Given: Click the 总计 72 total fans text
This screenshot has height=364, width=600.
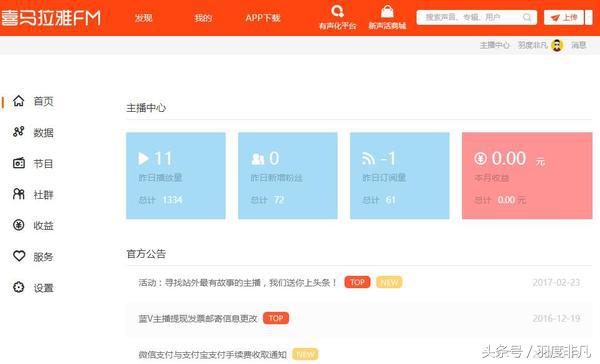Looking at the screenshot, I should point(267,200).
